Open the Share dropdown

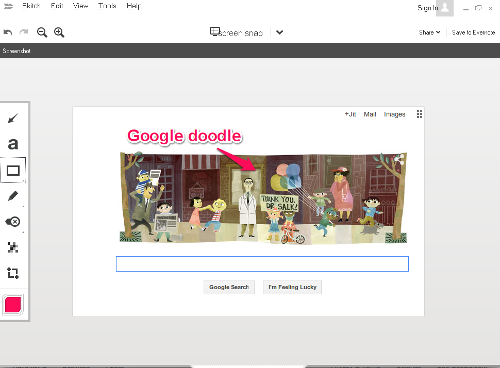click(429, 32)
